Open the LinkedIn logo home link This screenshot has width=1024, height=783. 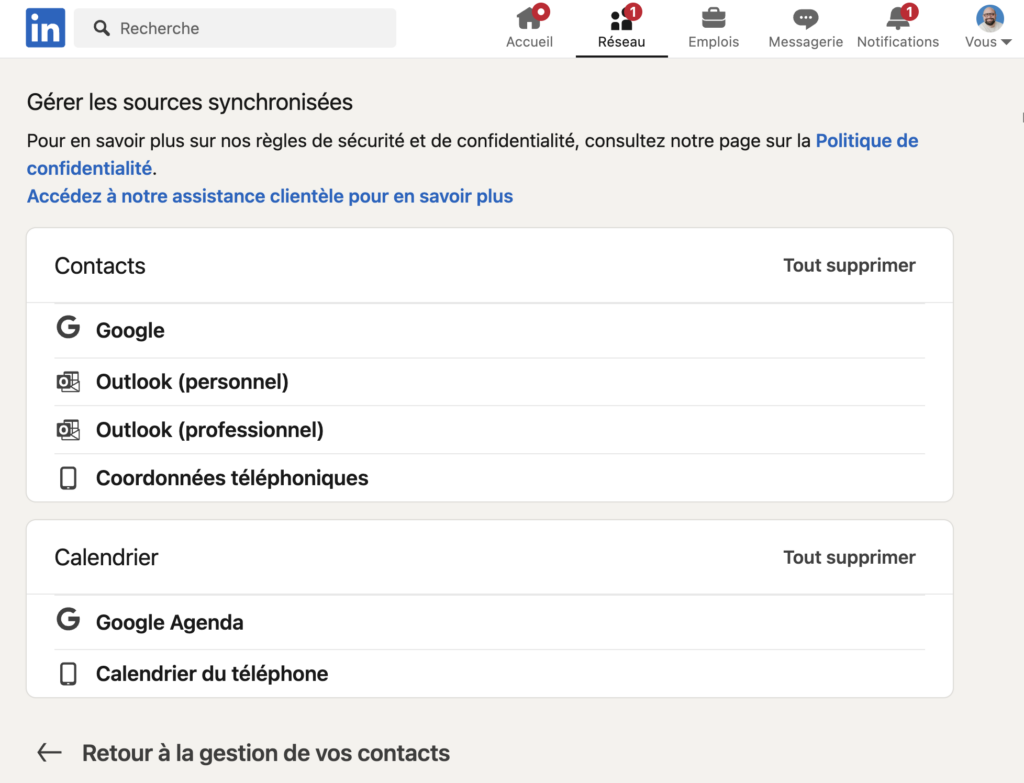45,27
